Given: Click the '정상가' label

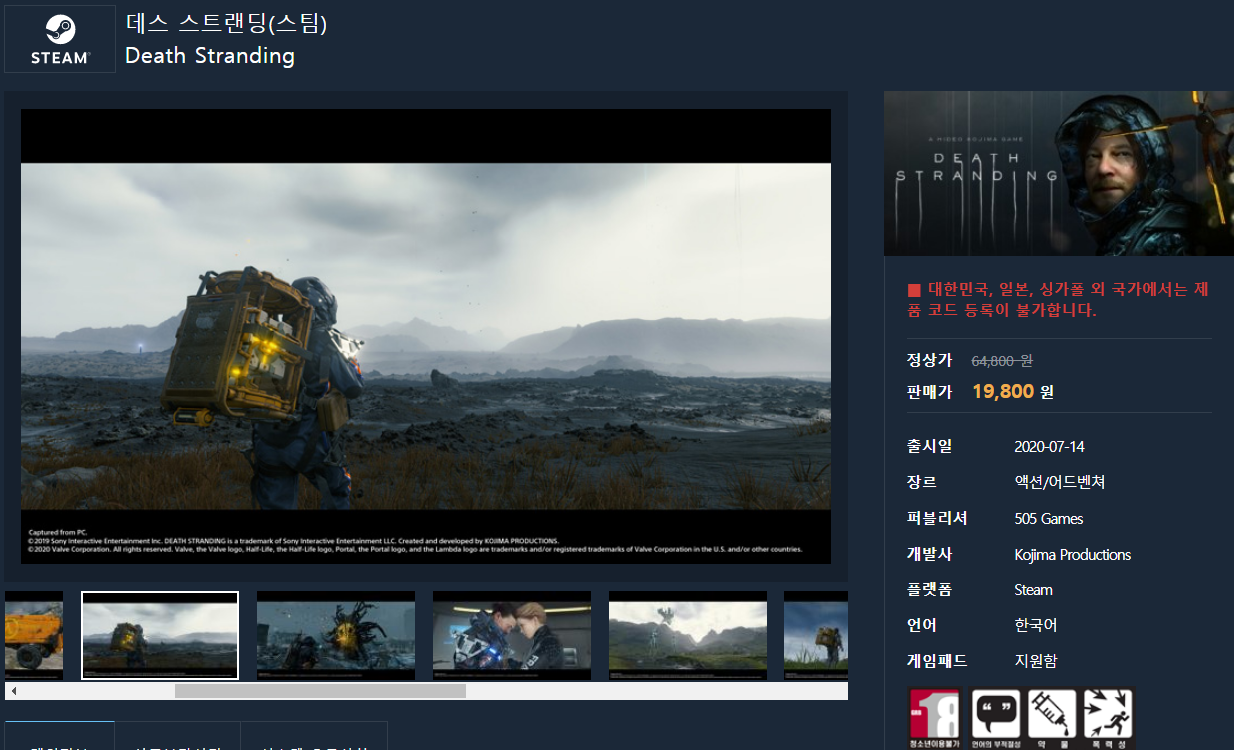Looking at the screenshot, I should (929, 360).
